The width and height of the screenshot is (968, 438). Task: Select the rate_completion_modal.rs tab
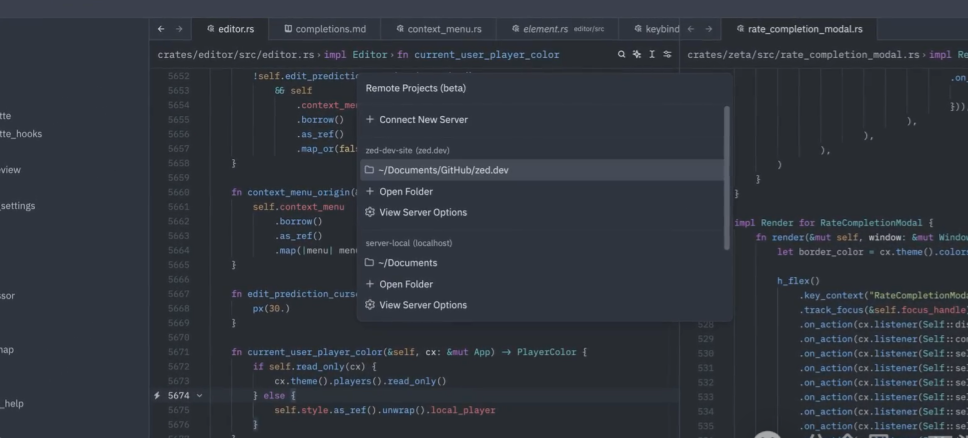[x=799, y=29]
